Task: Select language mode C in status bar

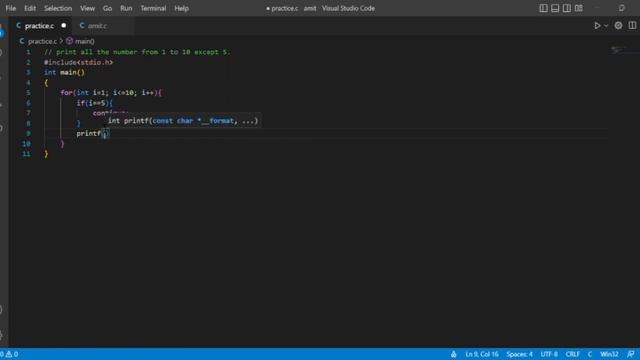Action: click(590, 354)
